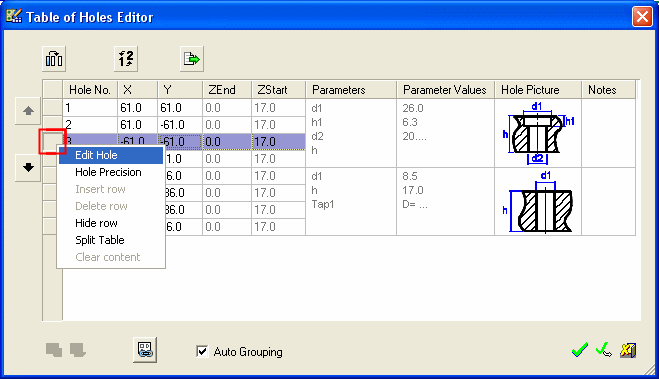Click the export table green arrow icon

point(192,59)
